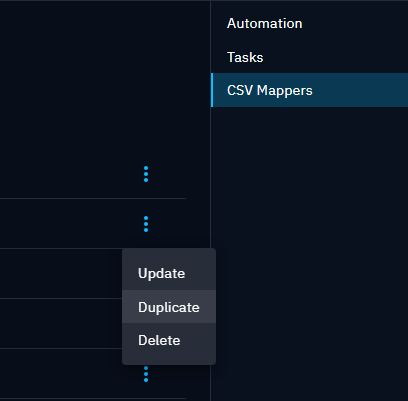Click the kebab icon of the second listed row
This screenshot has width=408, height=401.
146,224
